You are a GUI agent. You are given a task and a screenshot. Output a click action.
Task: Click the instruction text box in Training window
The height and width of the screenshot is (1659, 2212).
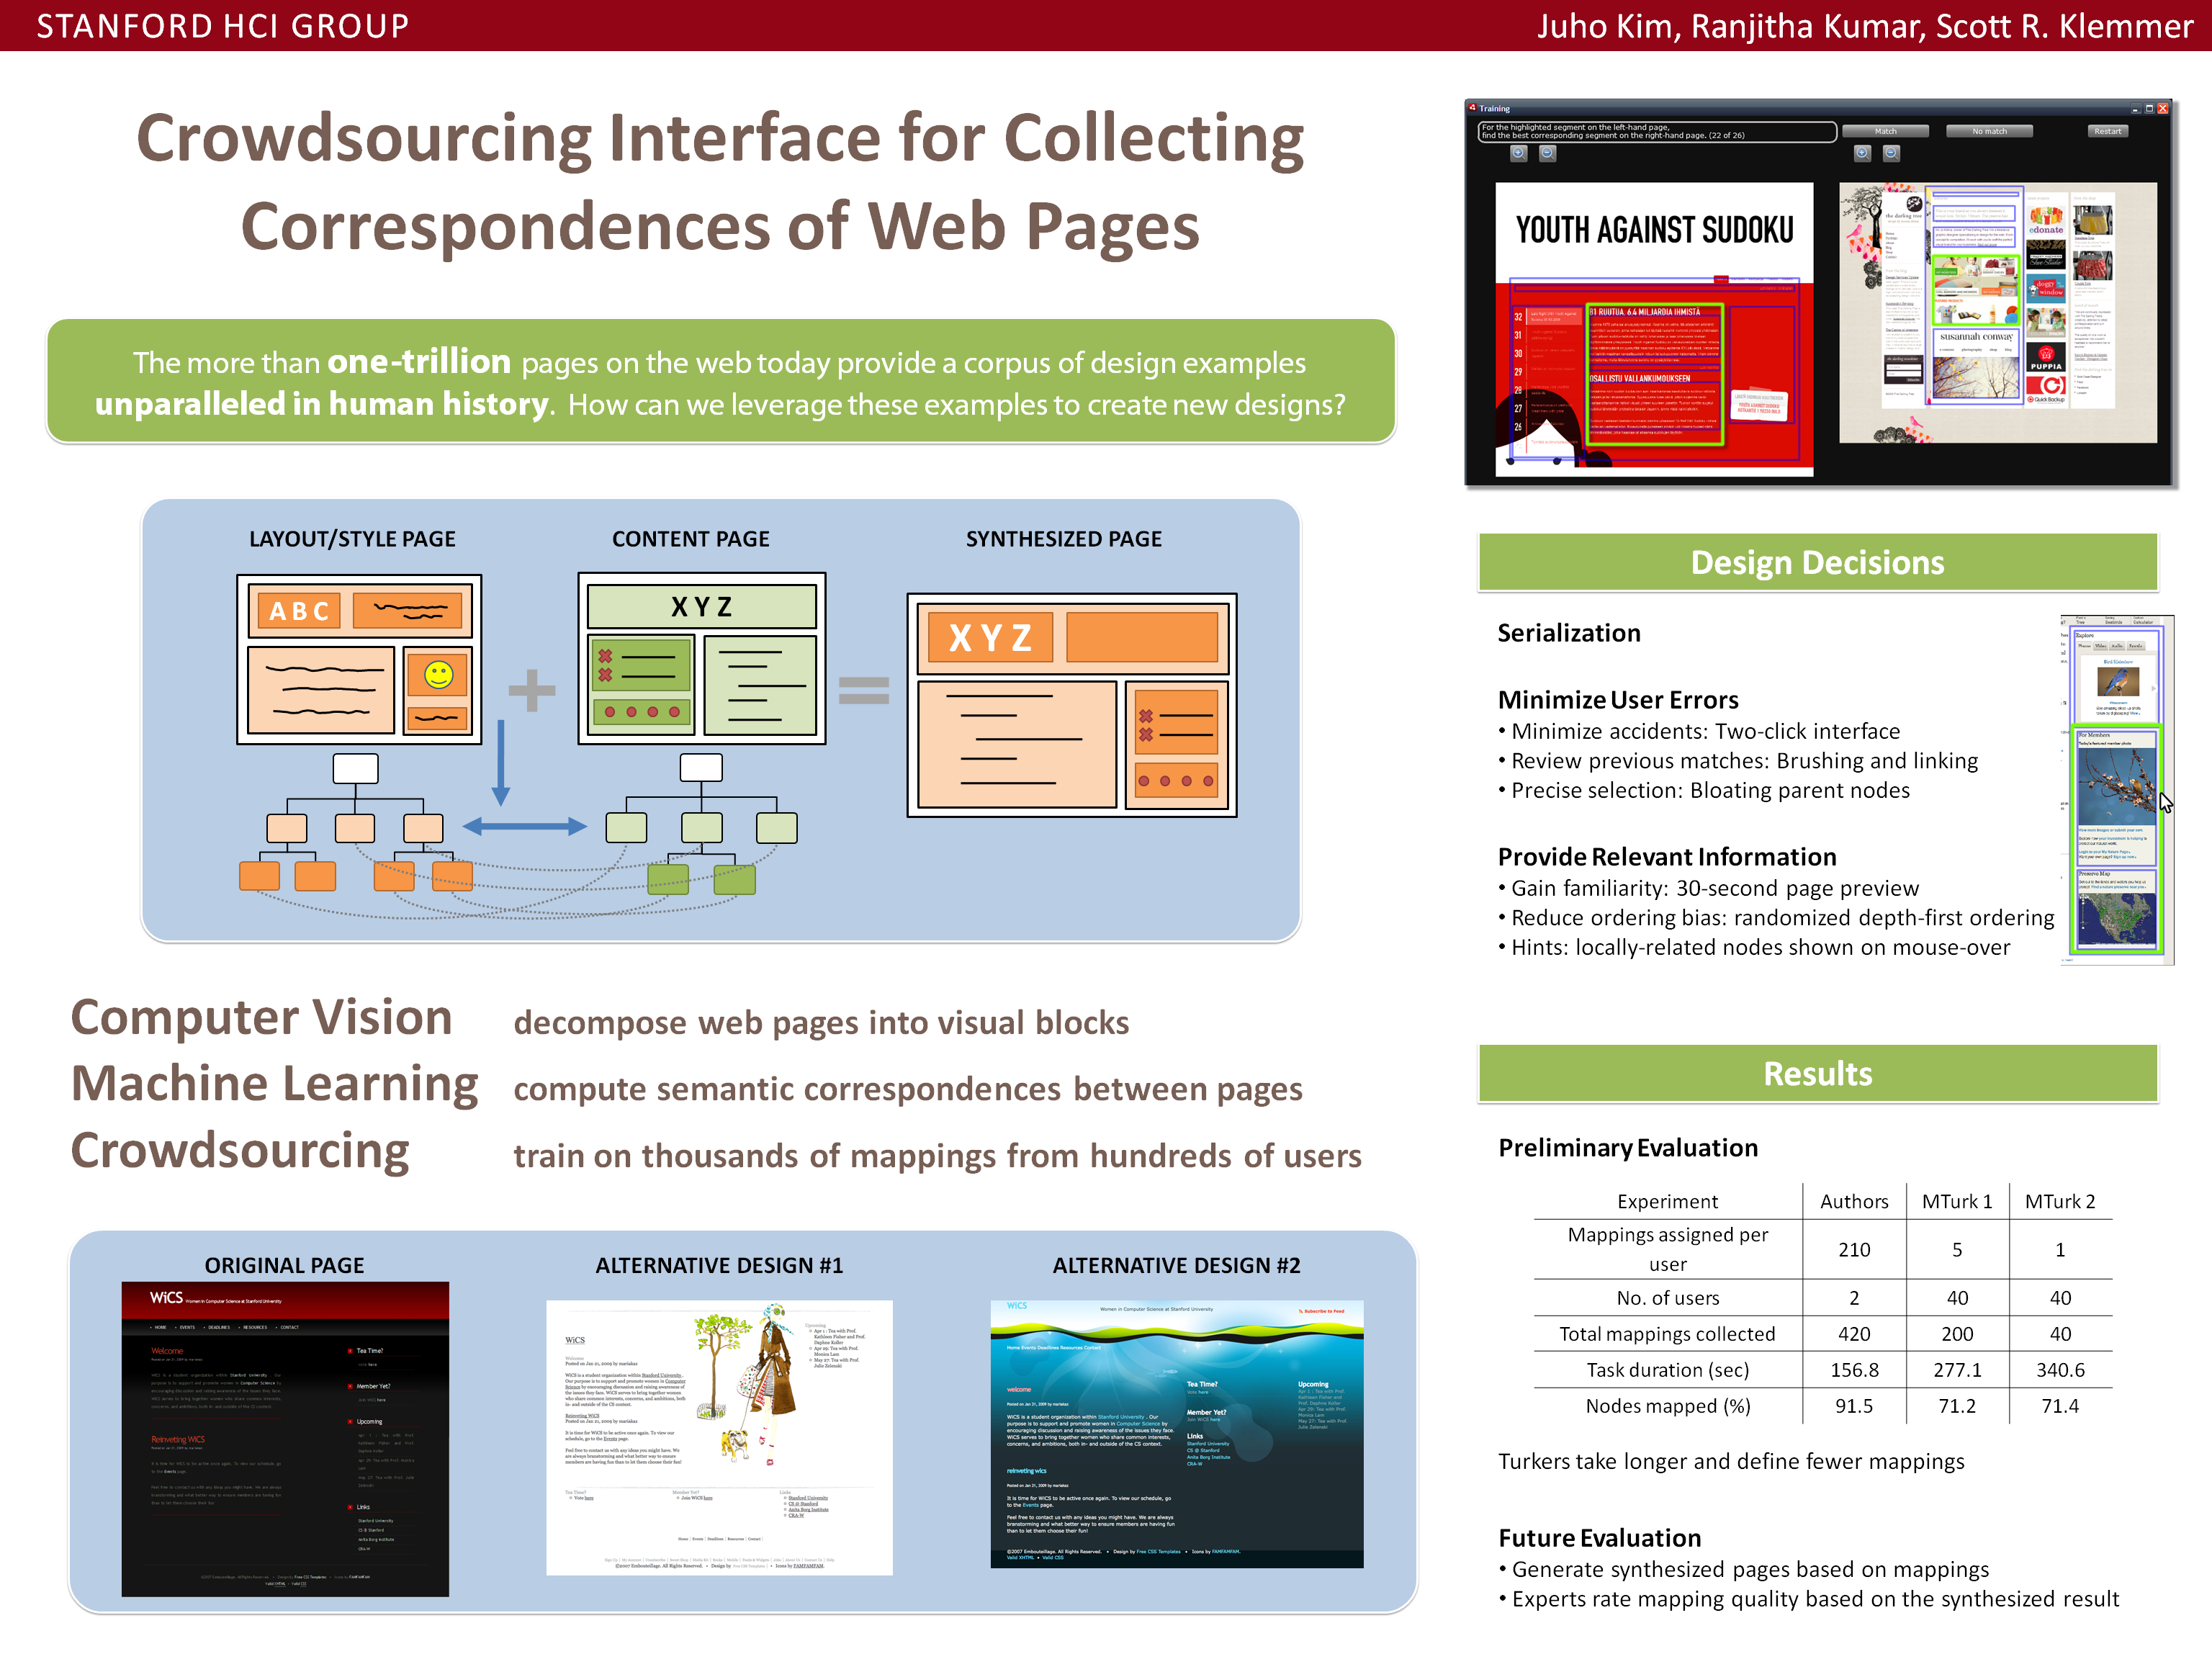(x=1656, y=131)
